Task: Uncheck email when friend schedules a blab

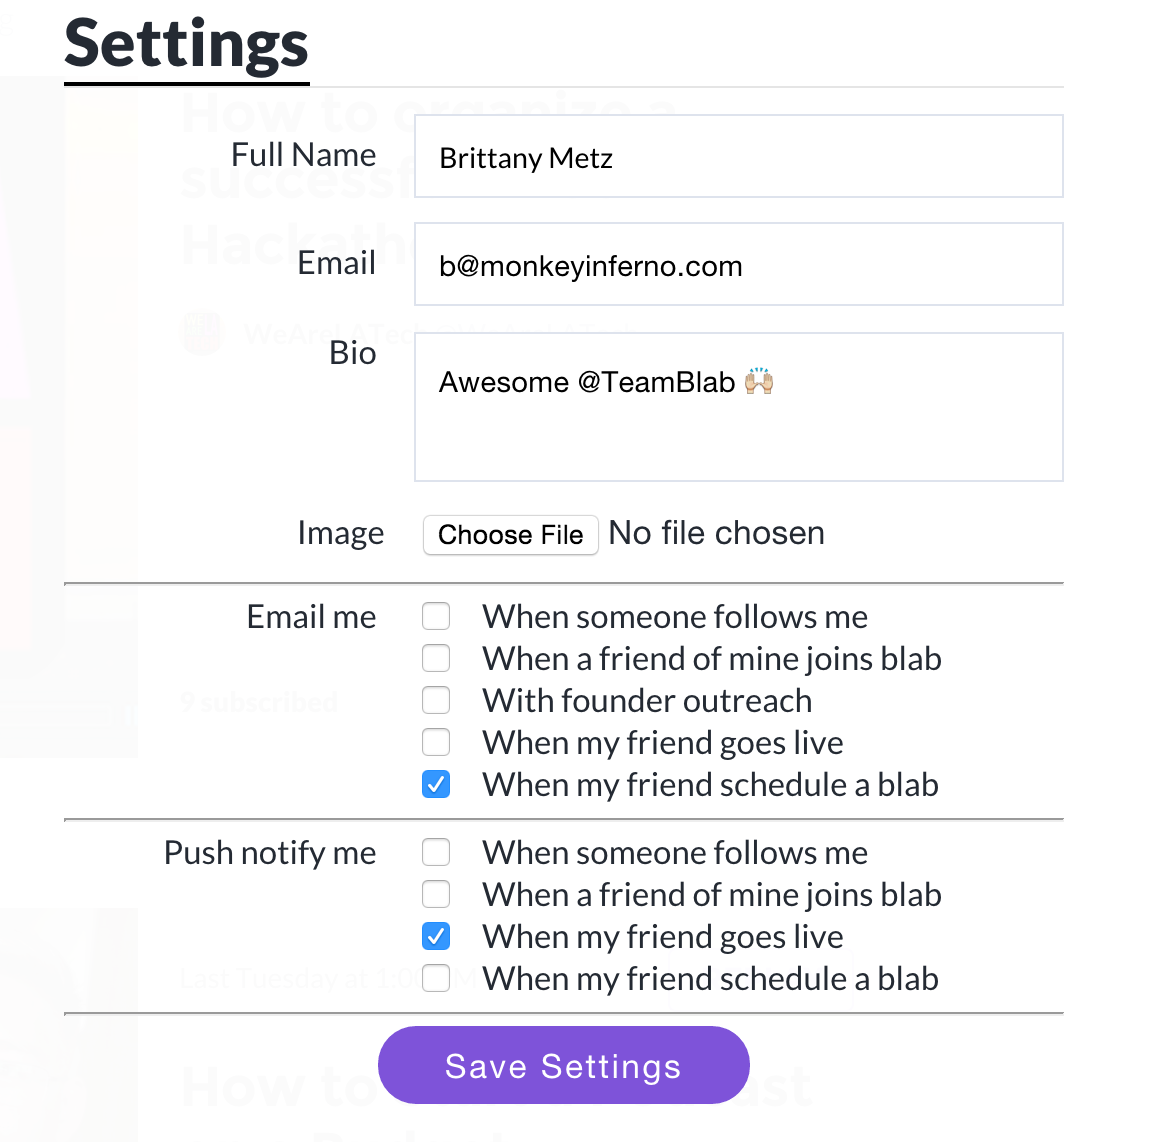Action: 436,784
